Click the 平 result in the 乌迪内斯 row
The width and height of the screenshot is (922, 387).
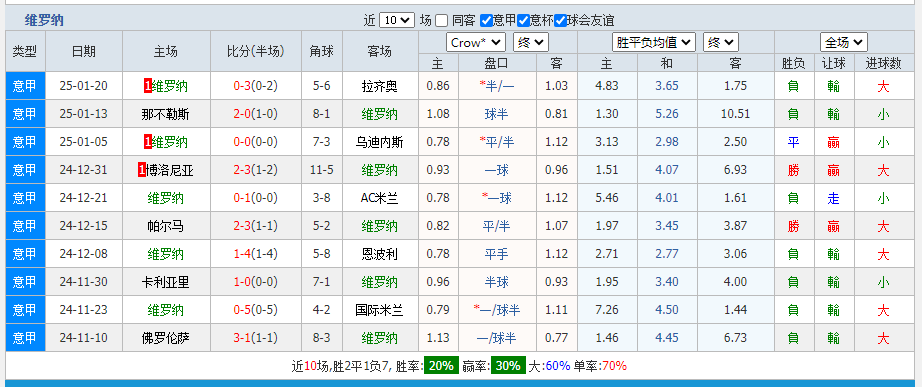coord(793,142)
